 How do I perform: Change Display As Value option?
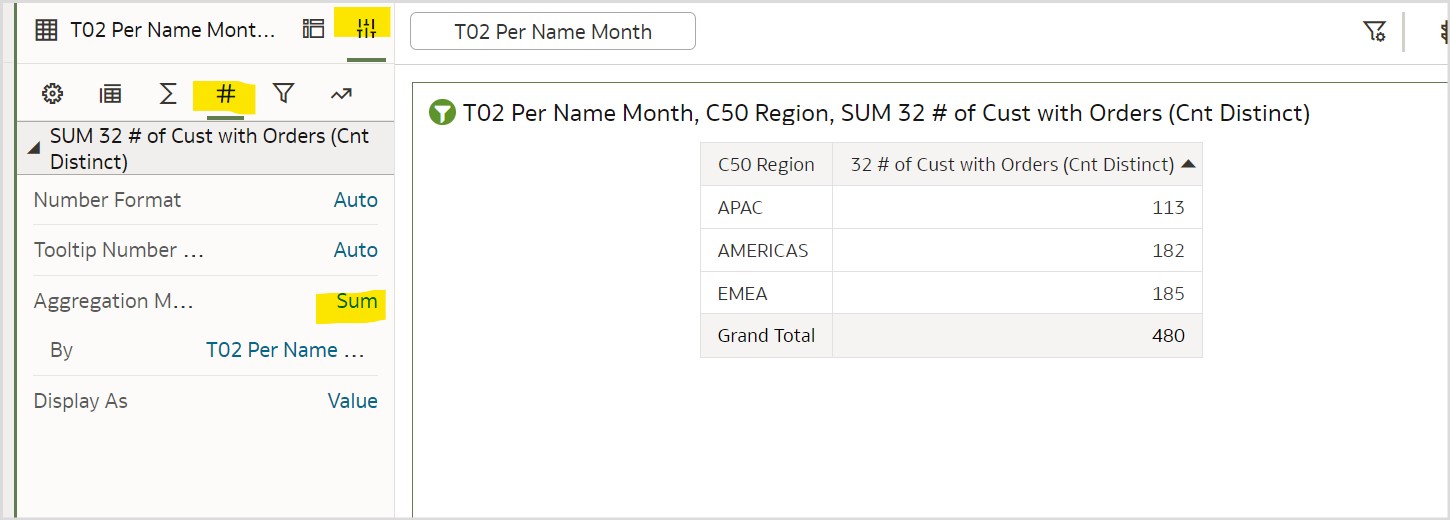point(352,401)
